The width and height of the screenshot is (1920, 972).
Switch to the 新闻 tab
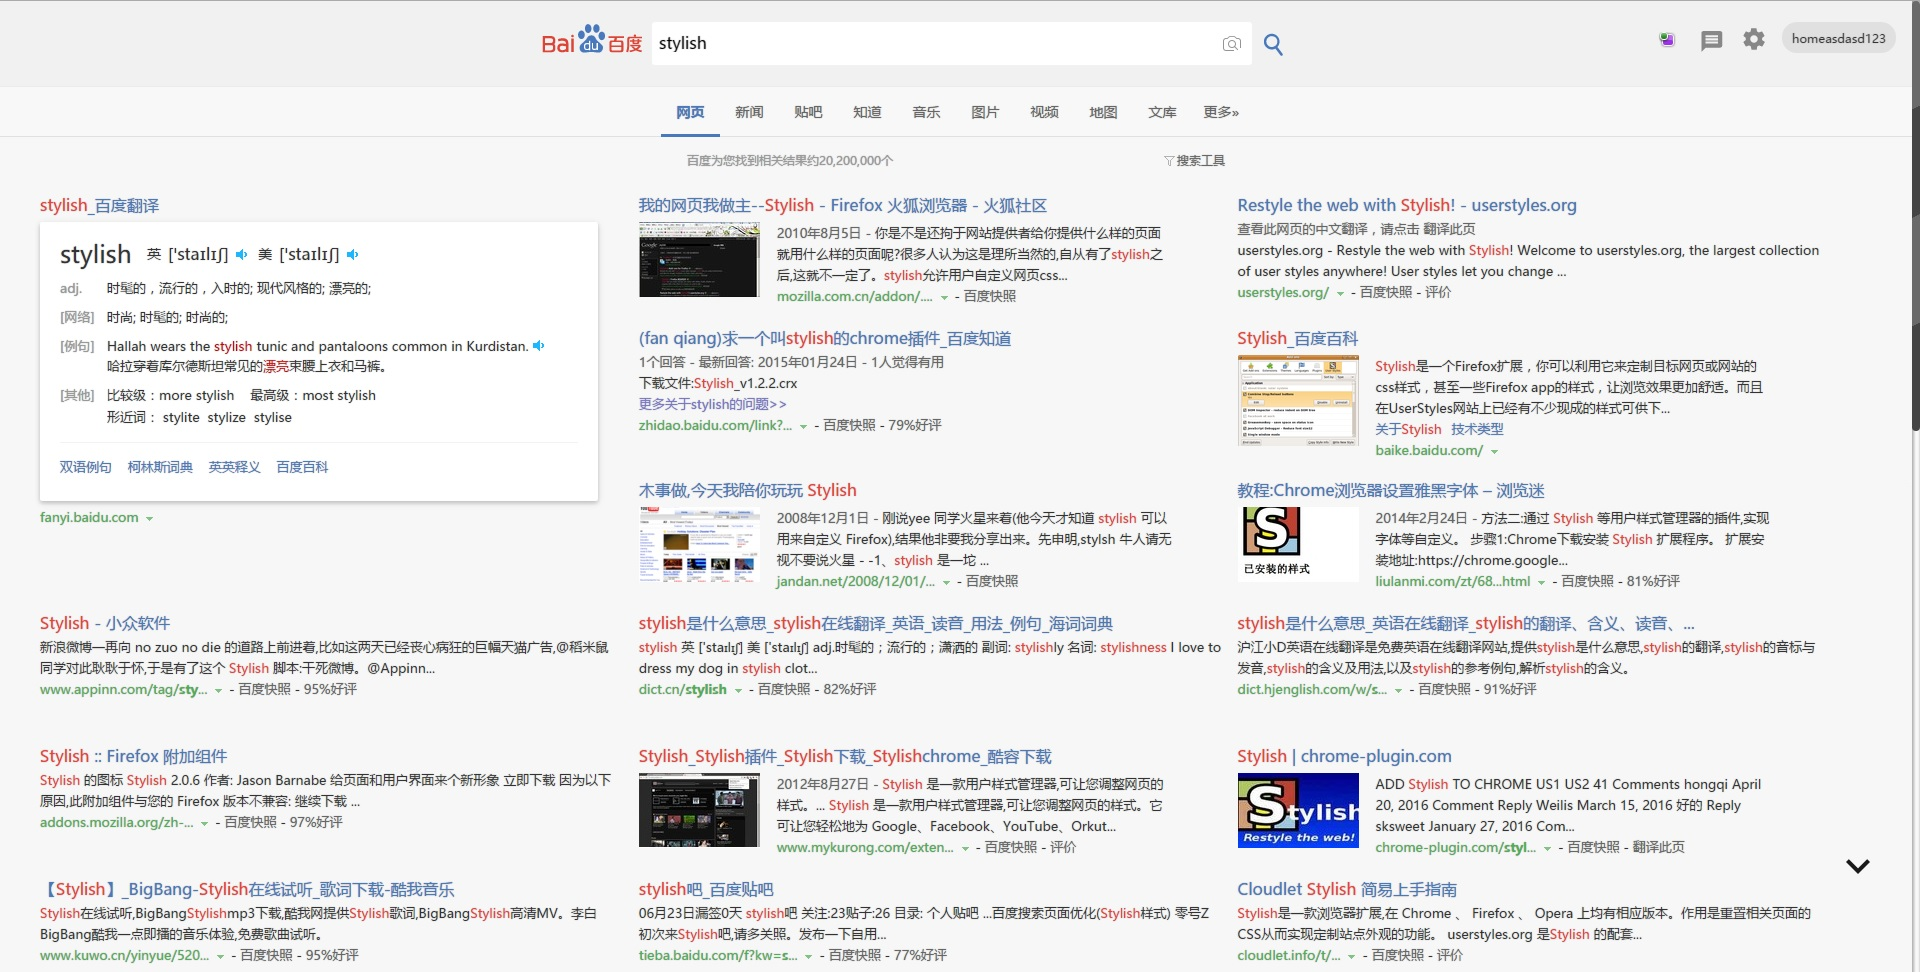pyautogui.click(x=749, y=112)
